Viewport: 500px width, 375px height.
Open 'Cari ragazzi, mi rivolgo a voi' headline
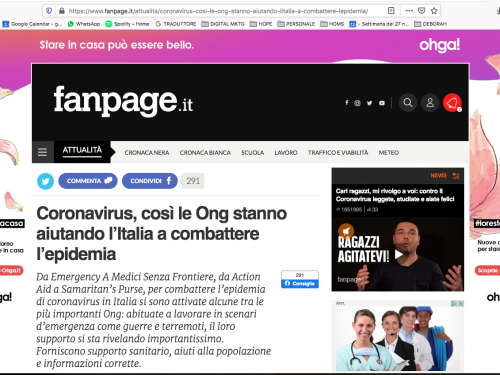pyautogui.click(x=395, y=195)
